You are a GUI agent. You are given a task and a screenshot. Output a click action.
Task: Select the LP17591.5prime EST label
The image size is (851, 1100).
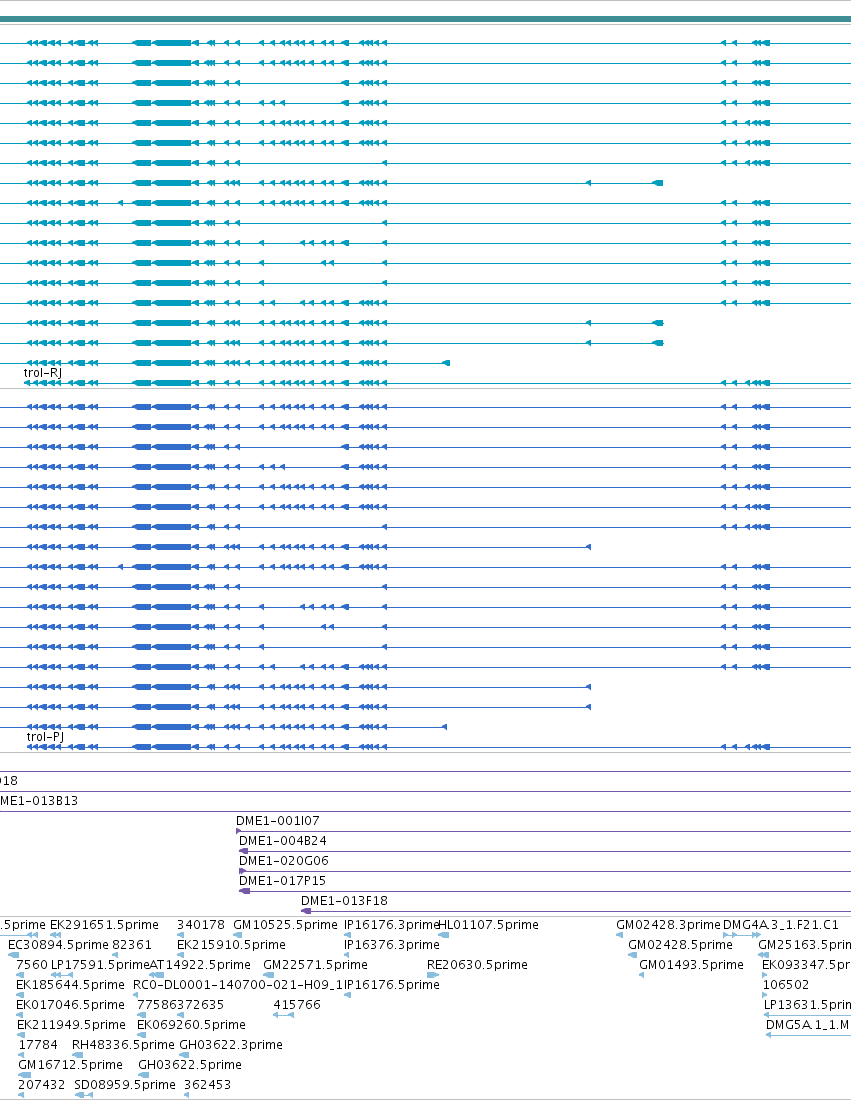(x=100, y=965)
